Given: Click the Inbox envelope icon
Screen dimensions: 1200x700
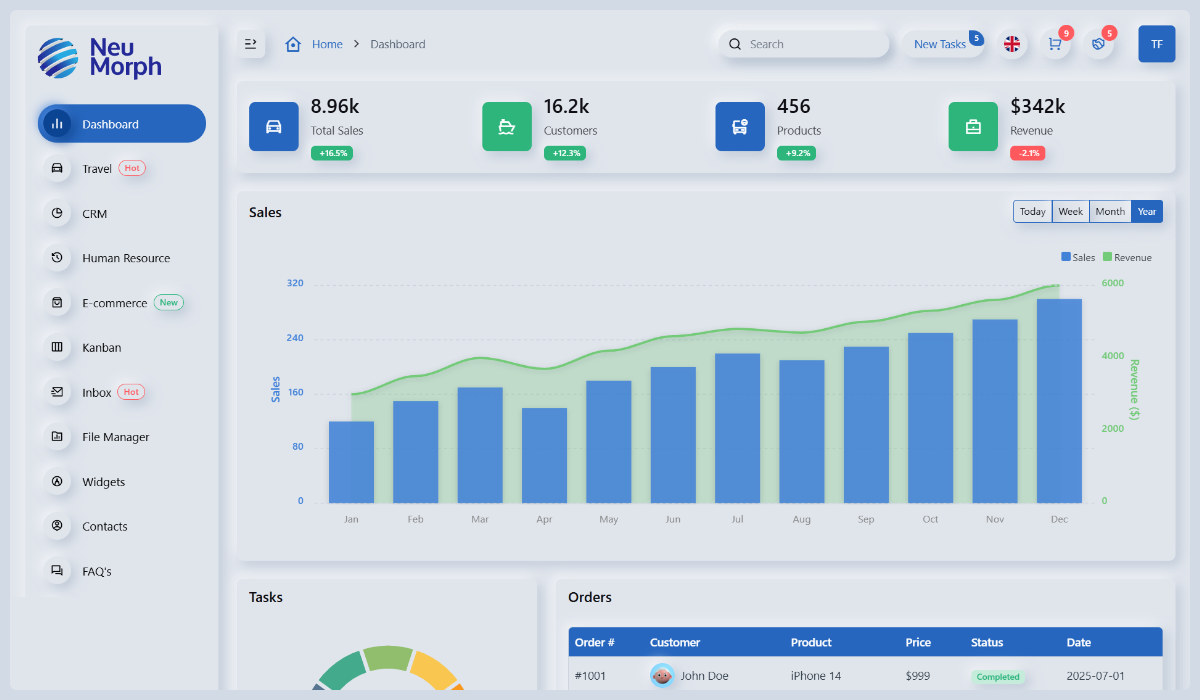Looking at the screenshot, I should (x=57, y=391).
